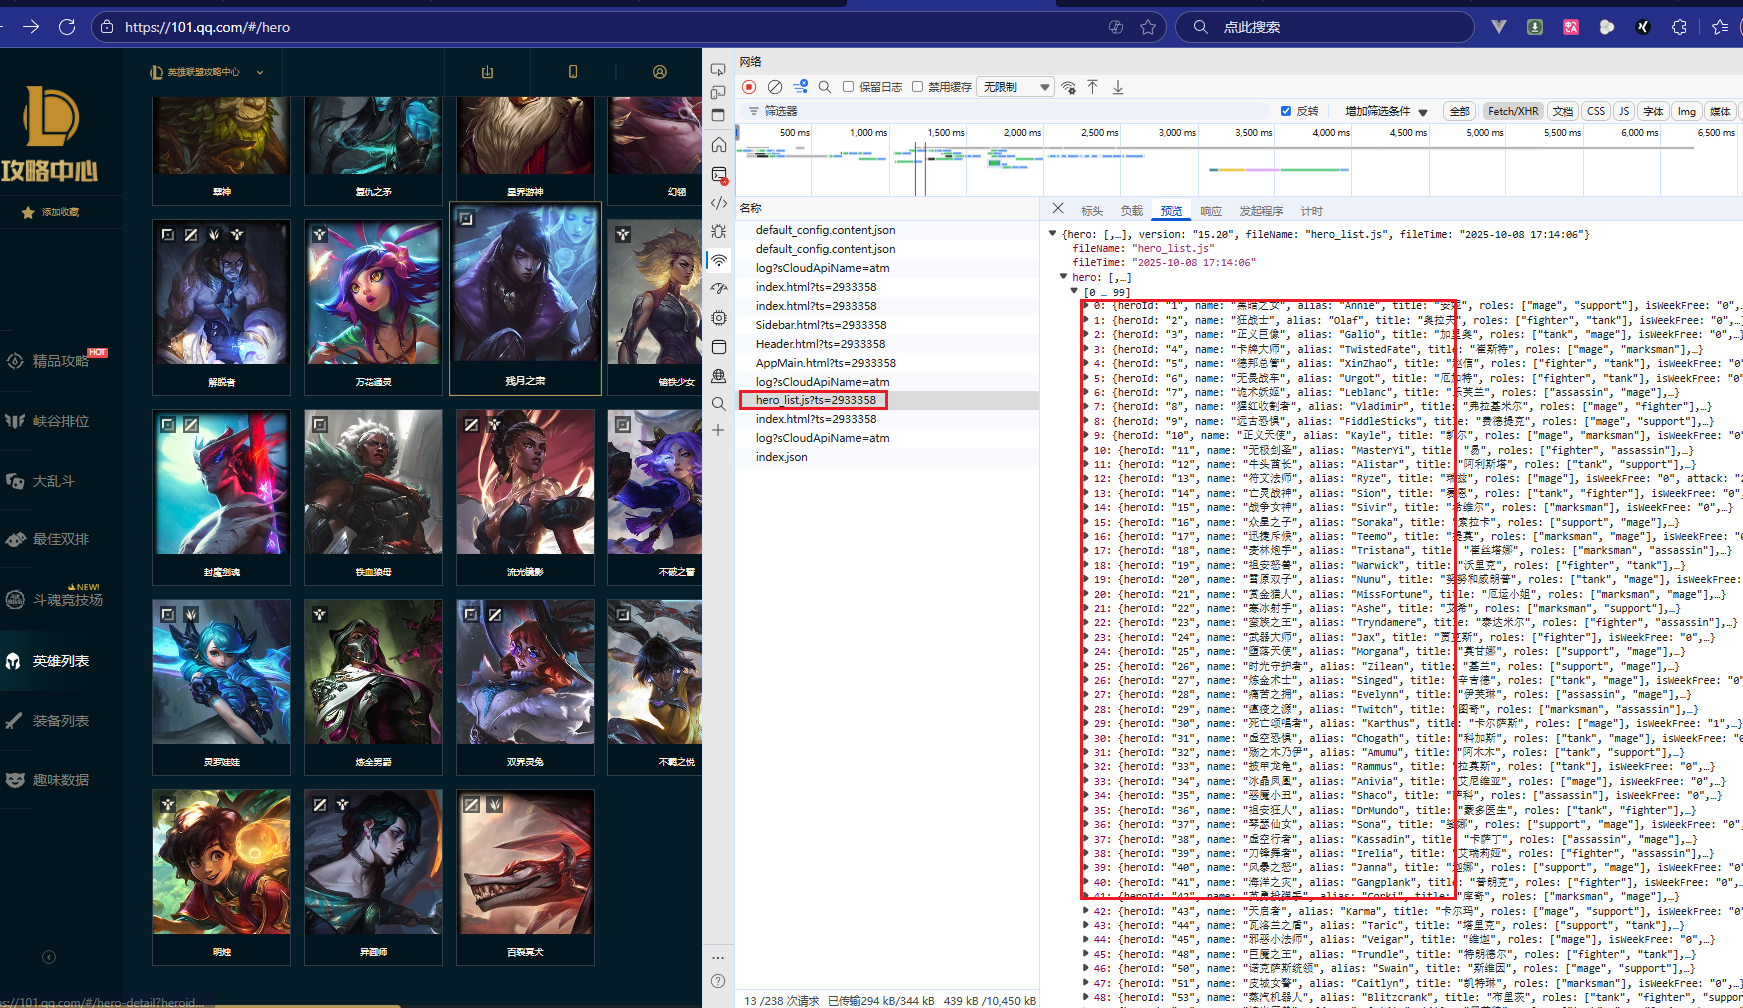The width and height of the screenshot is (1743, 1008).
Task: Toggle the 文档 request type filter
Action: click(x=1563, y=111)
